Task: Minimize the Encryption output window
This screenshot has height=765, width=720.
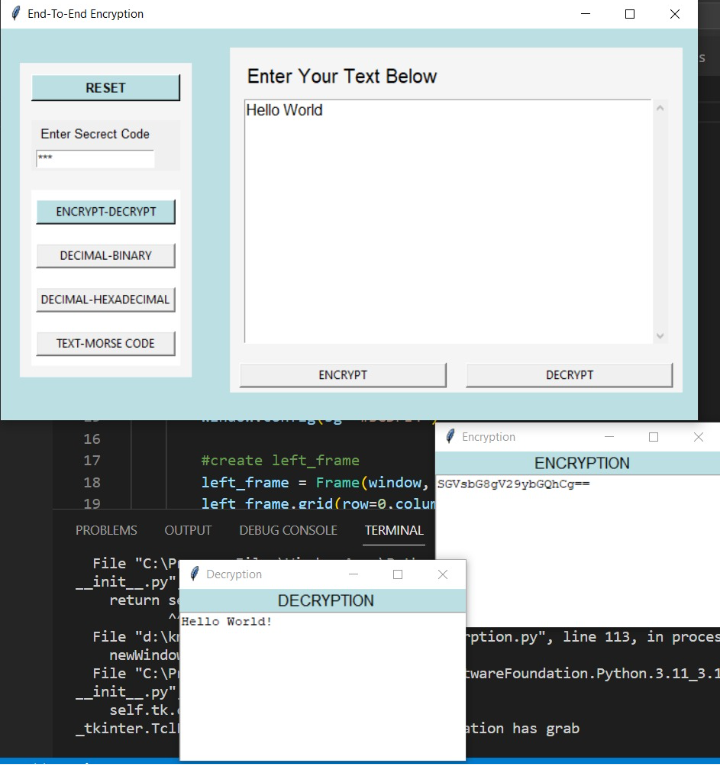Action: click(609, 437)
